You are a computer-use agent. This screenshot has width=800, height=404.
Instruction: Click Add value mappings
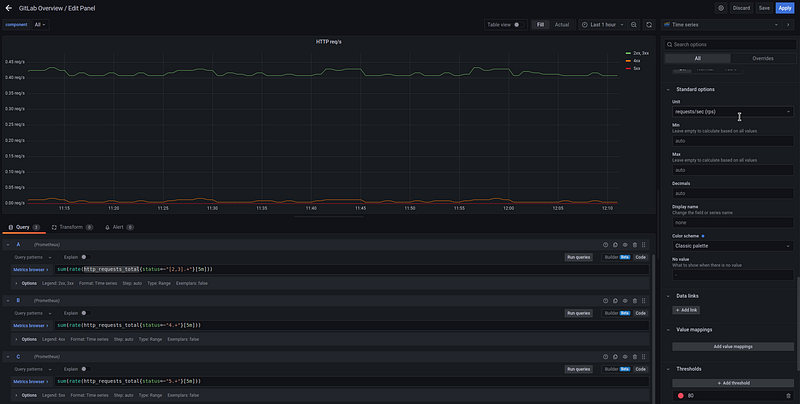tap(733, 347)
